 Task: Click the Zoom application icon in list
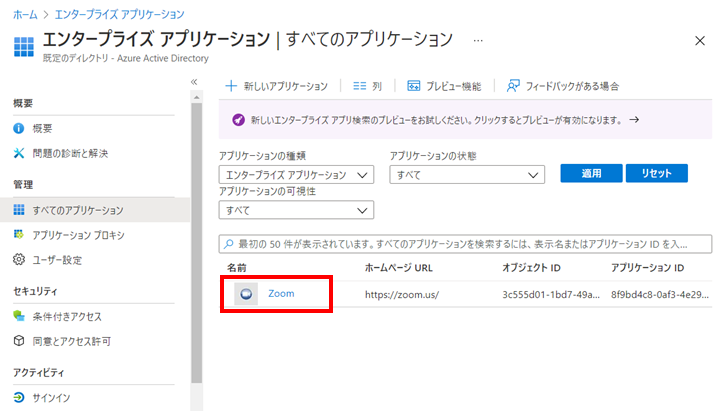point(246,294)
